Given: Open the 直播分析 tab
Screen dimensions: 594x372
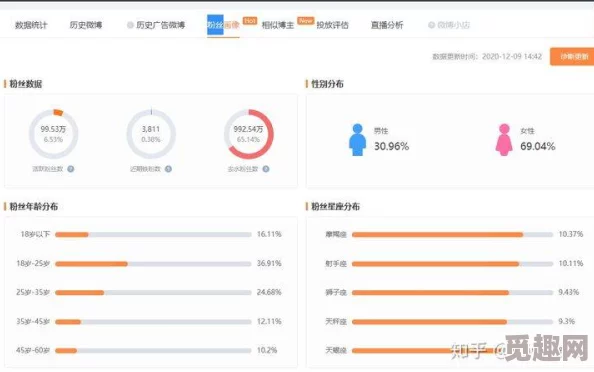Looking at the screenshot, I should [387, 25].
